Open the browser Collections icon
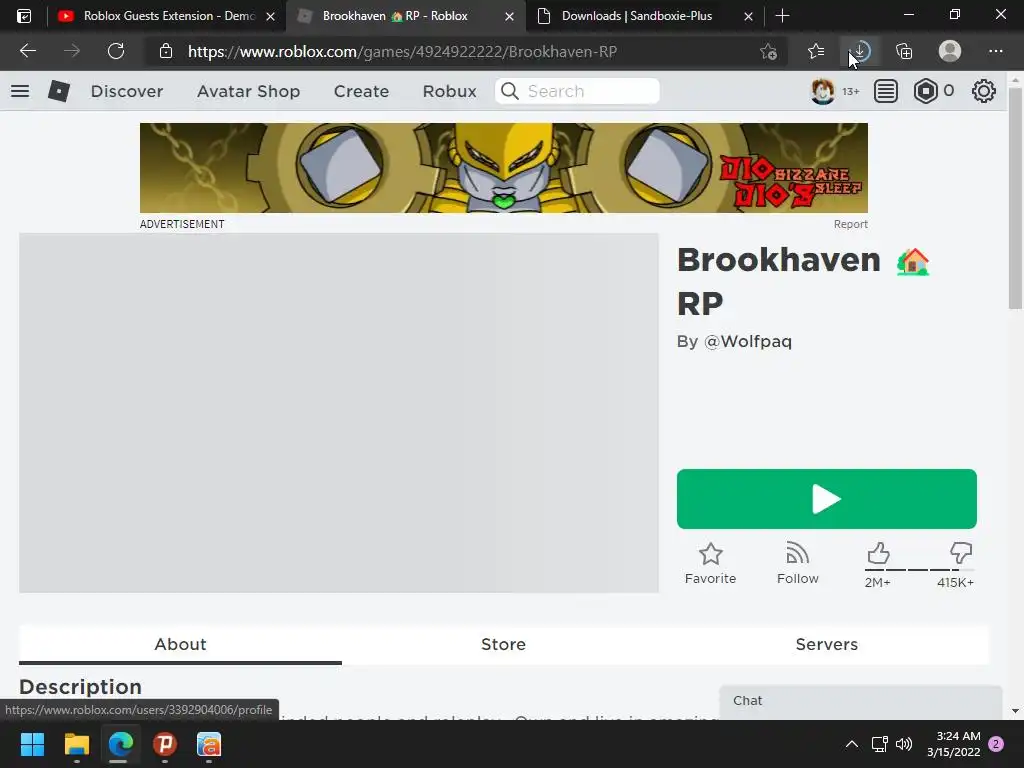This screenshot has width=1024, height=768. coord(904,51)
